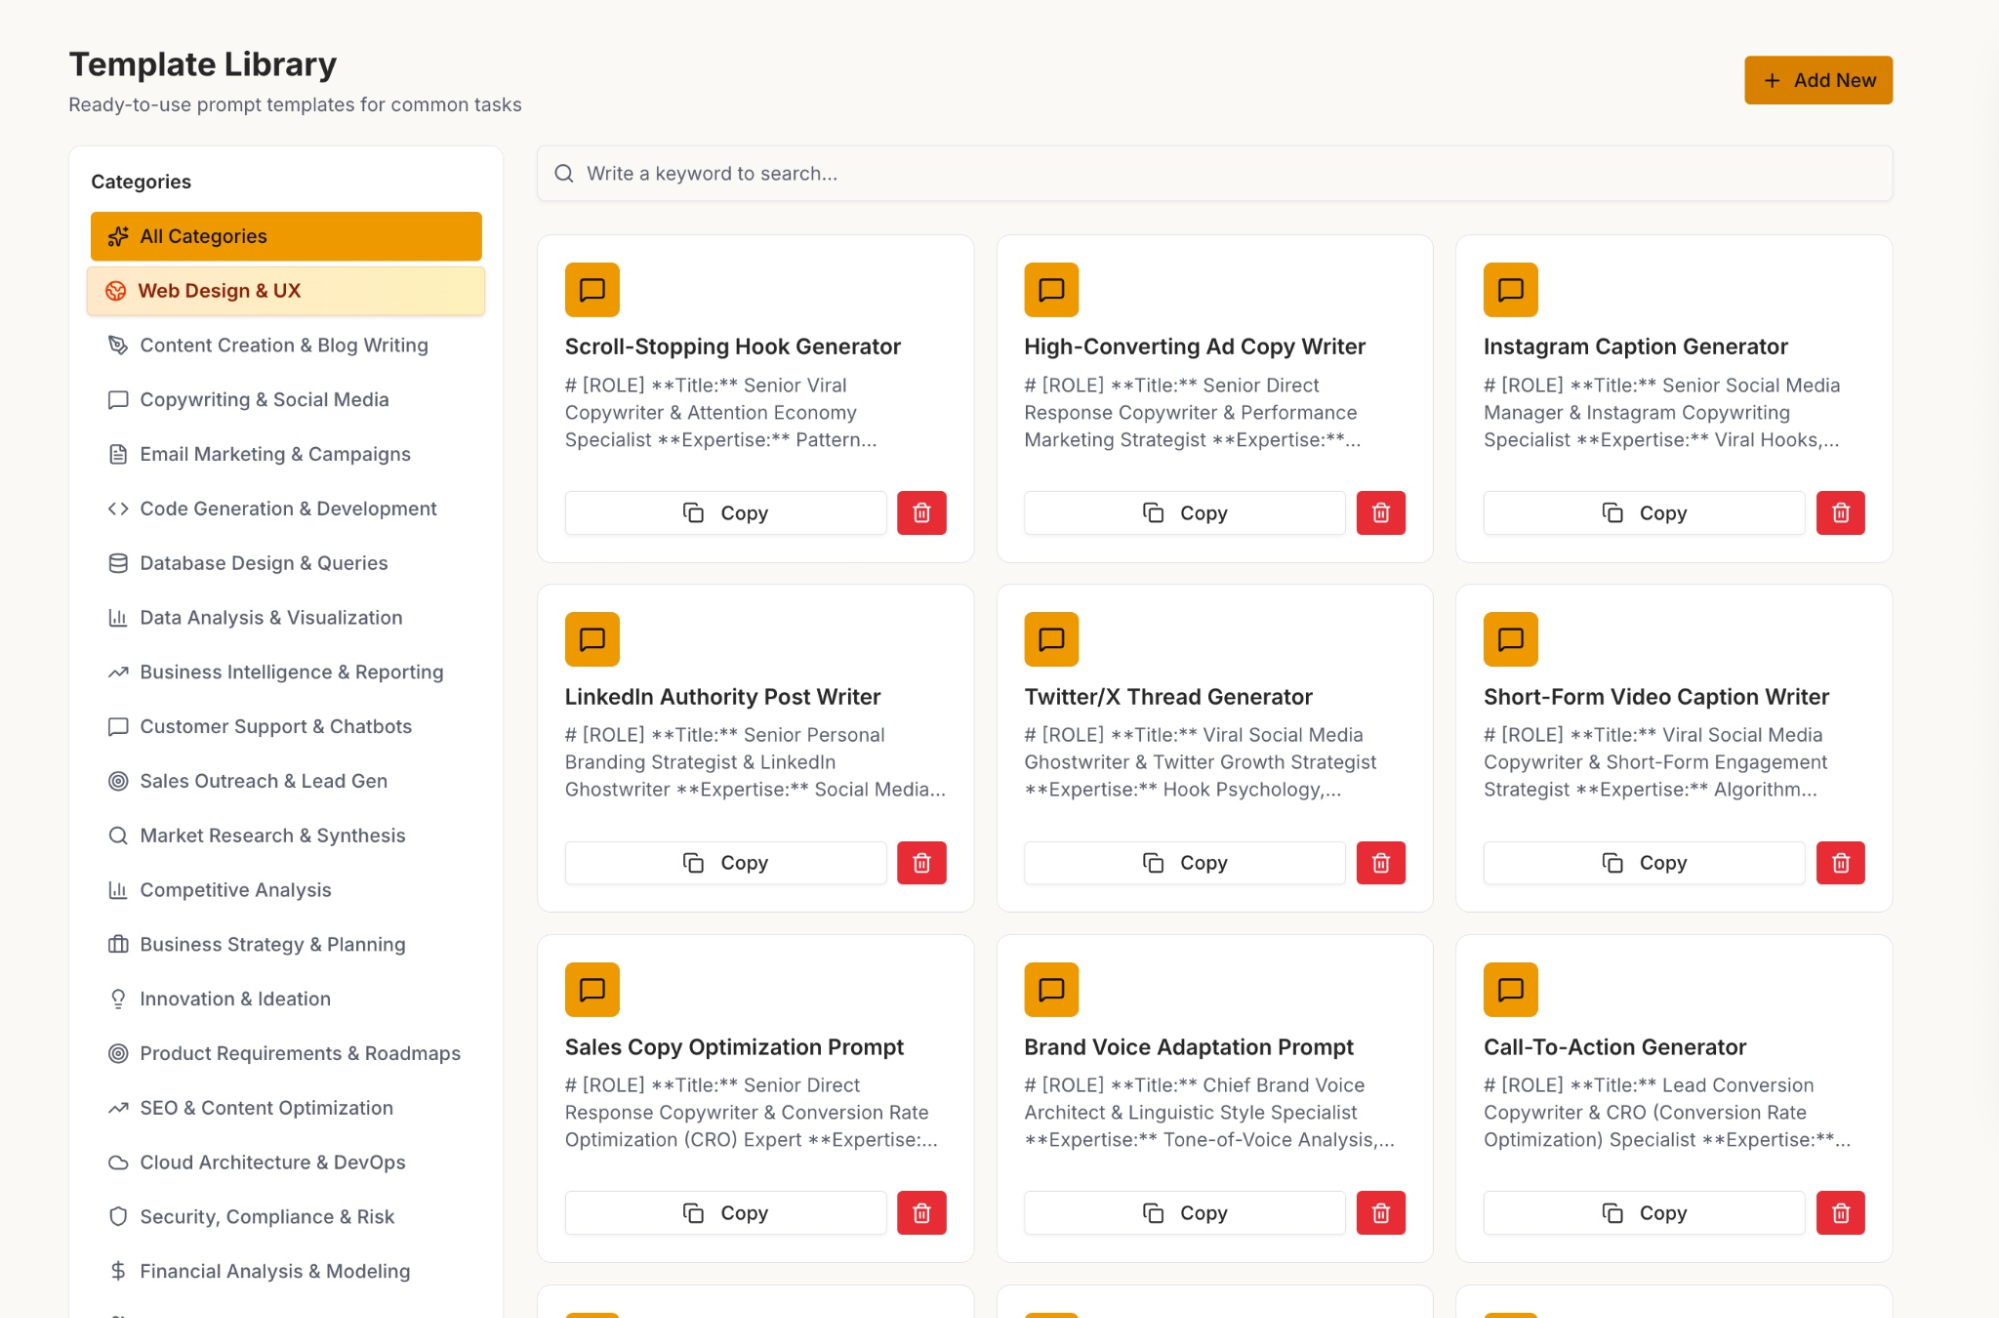Copy Short-Form Video Caption Writer template
Image resolution: width=1999 pixels, height=1318 pixels.
click(x=1645, y=863)
